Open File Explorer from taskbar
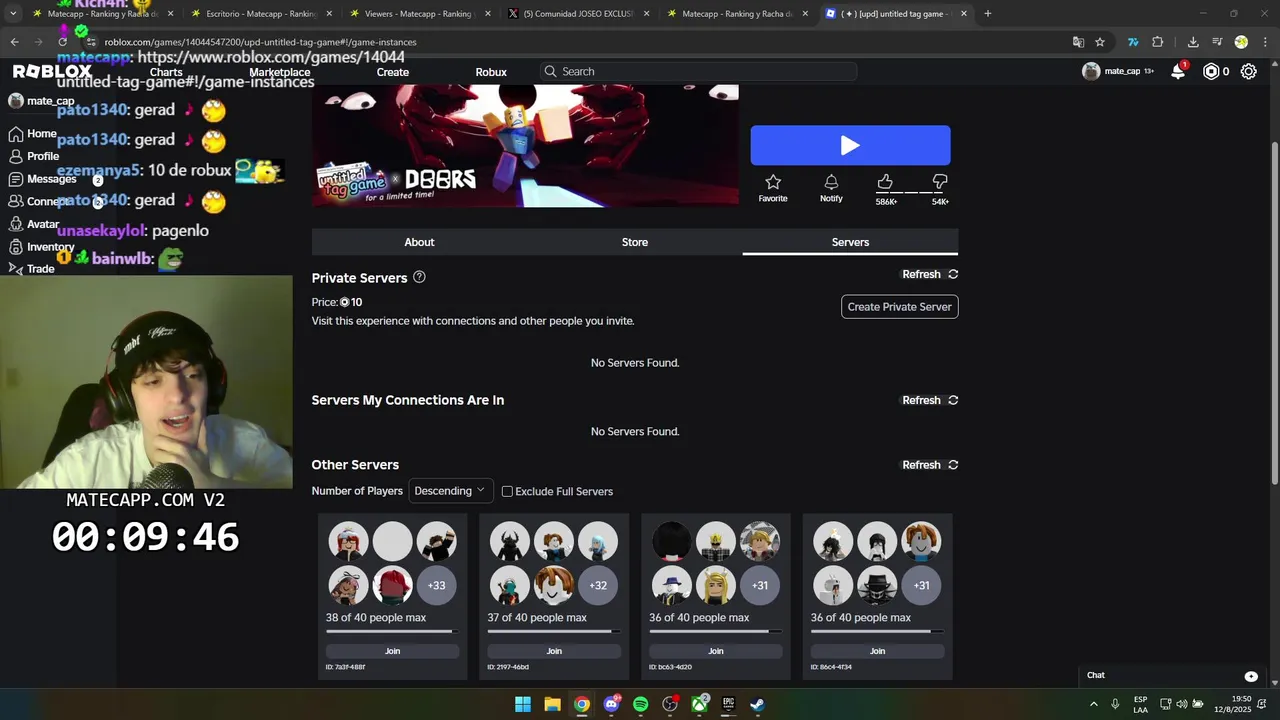 (x=552, y=704)
